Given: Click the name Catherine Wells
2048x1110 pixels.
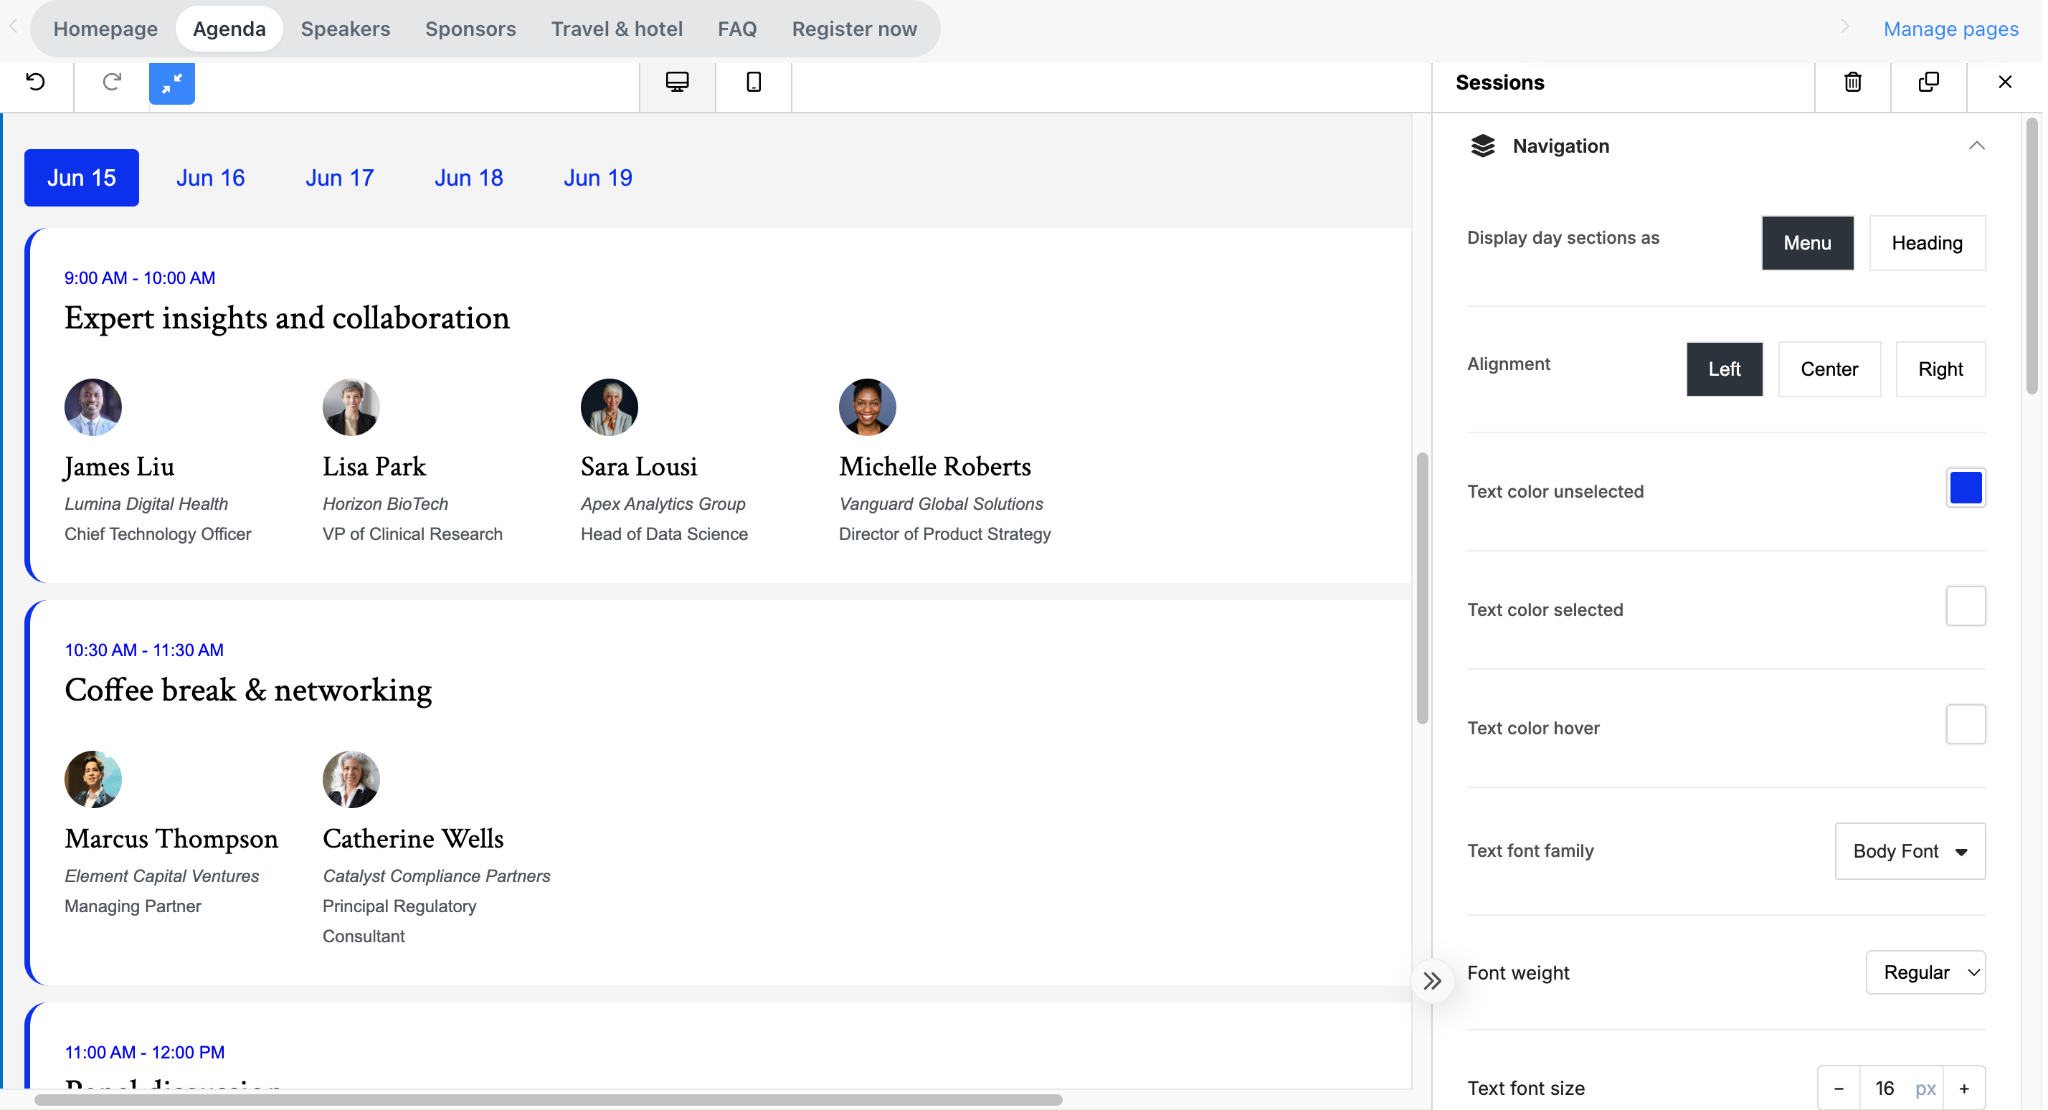Looking at the screenshot, I should [413, 839].
